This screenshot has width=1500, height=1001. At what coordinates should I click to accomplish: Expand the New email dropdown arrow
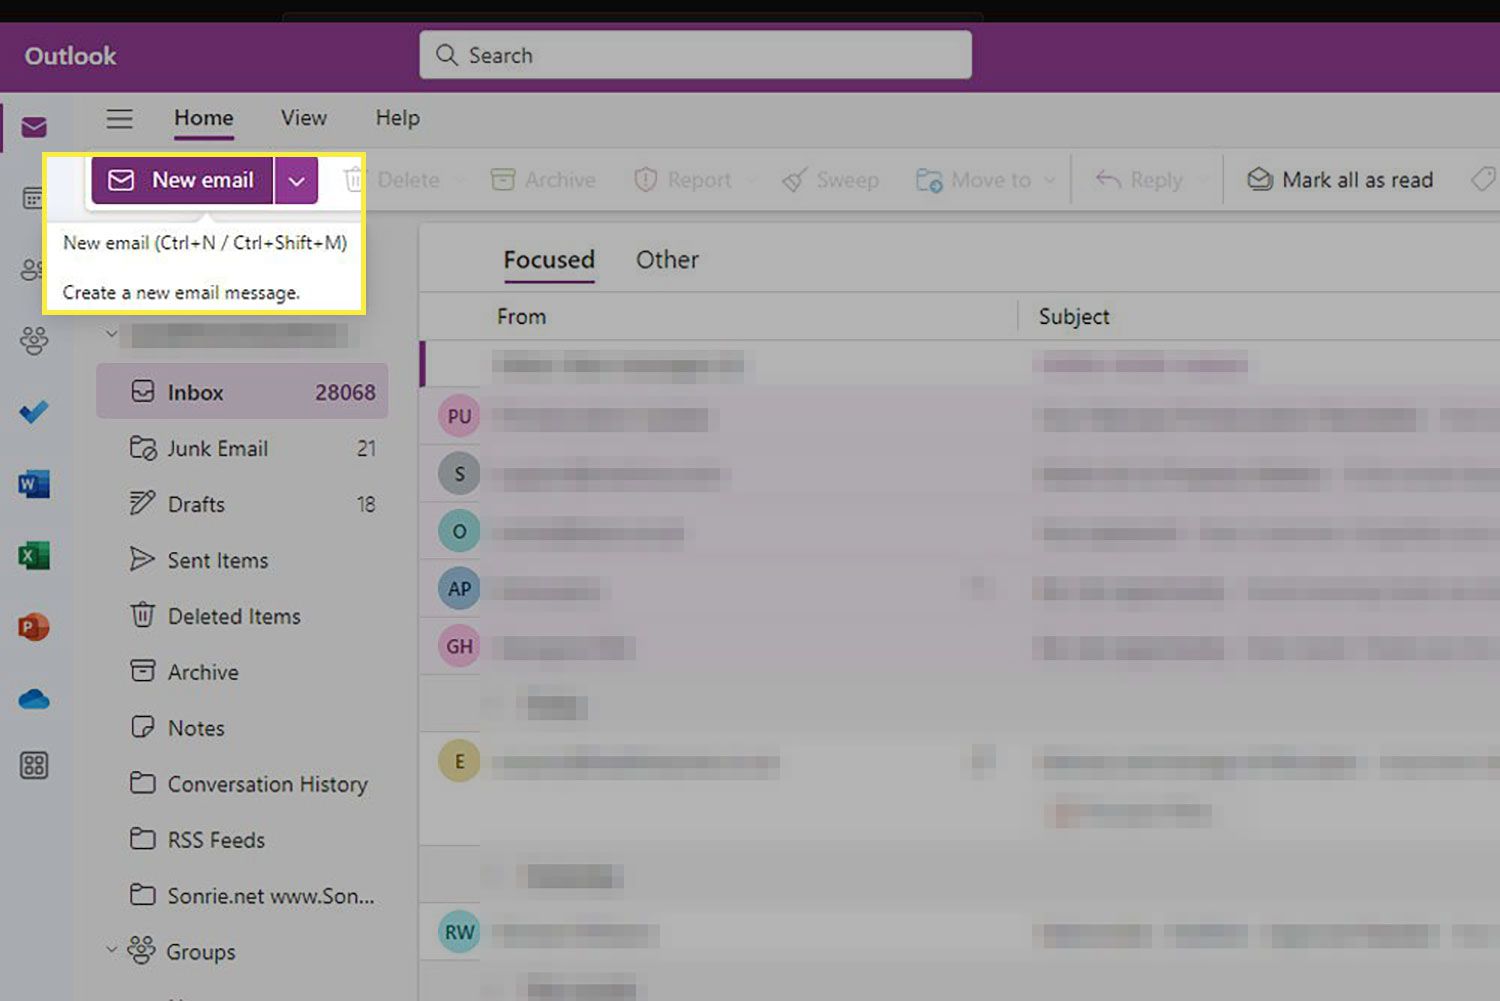coord(296,181)
